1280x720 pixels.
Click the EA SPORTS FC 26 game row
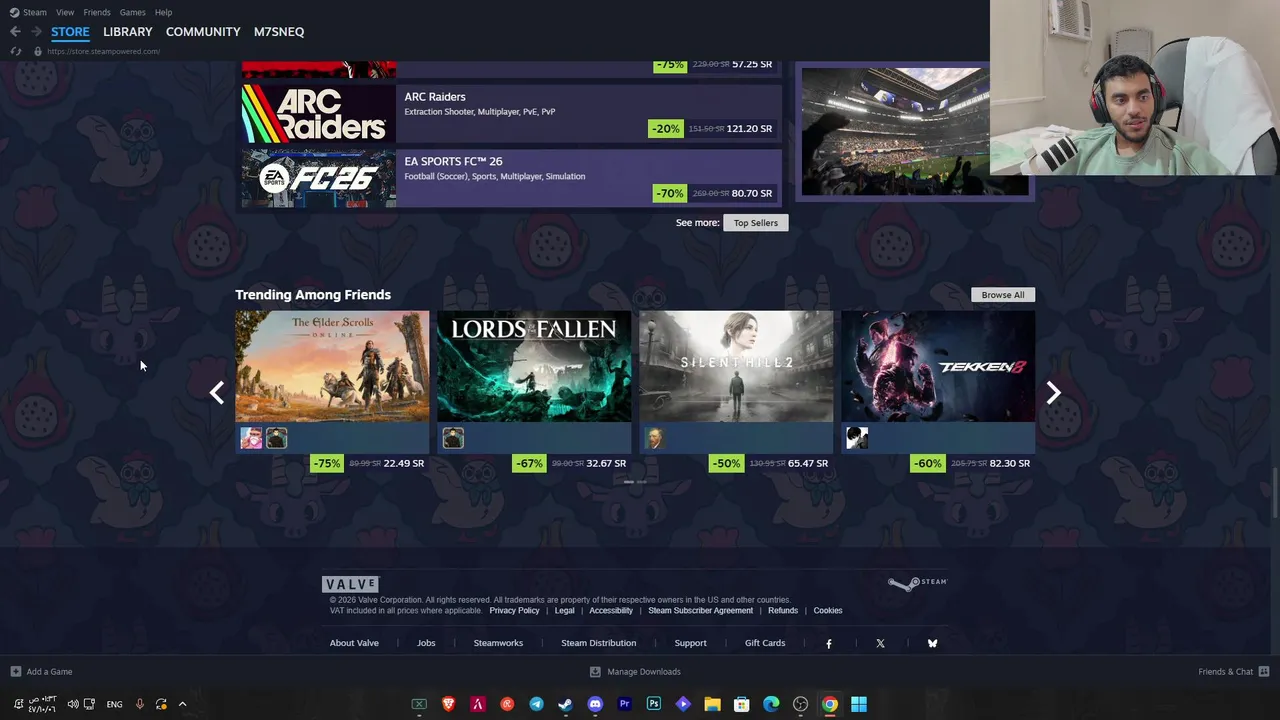point(511,178)
